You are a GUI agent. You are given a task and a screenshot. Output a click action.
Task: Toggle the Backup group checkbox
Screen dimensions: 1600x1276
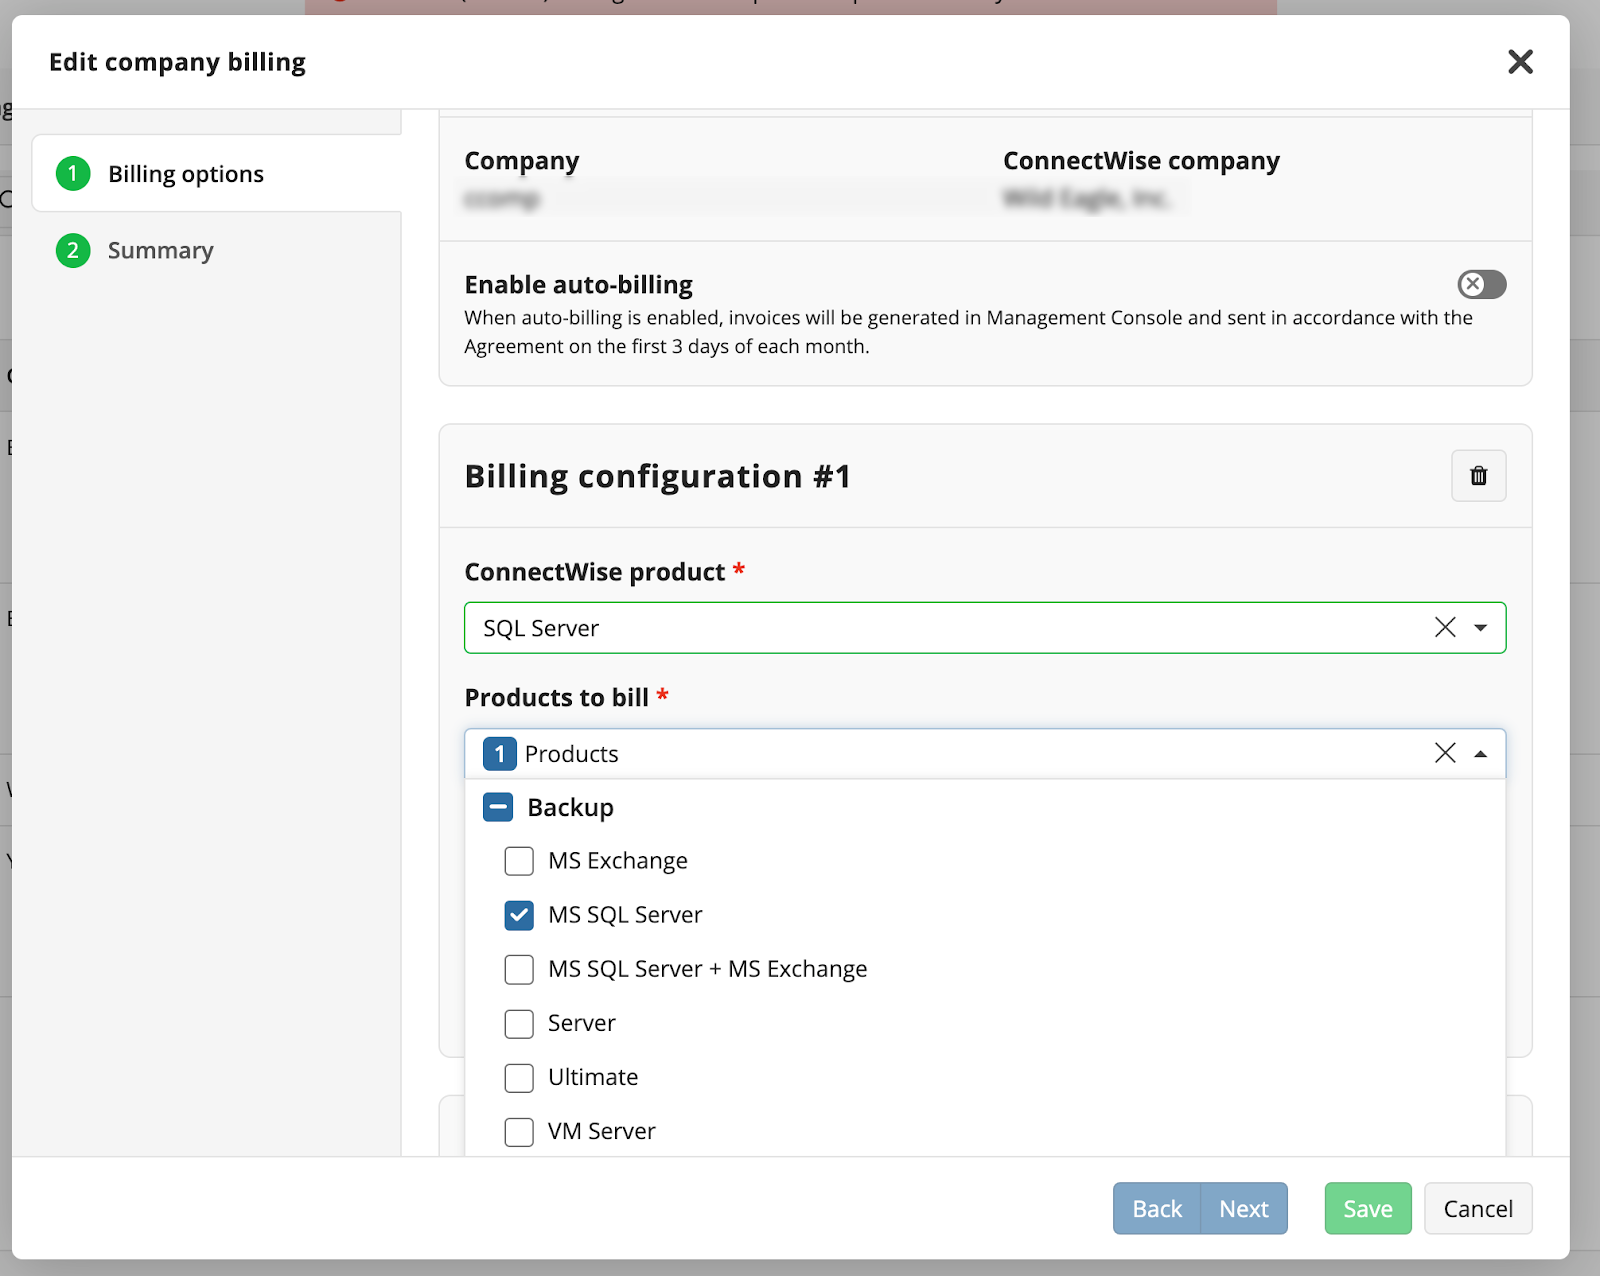pos(498,807)
